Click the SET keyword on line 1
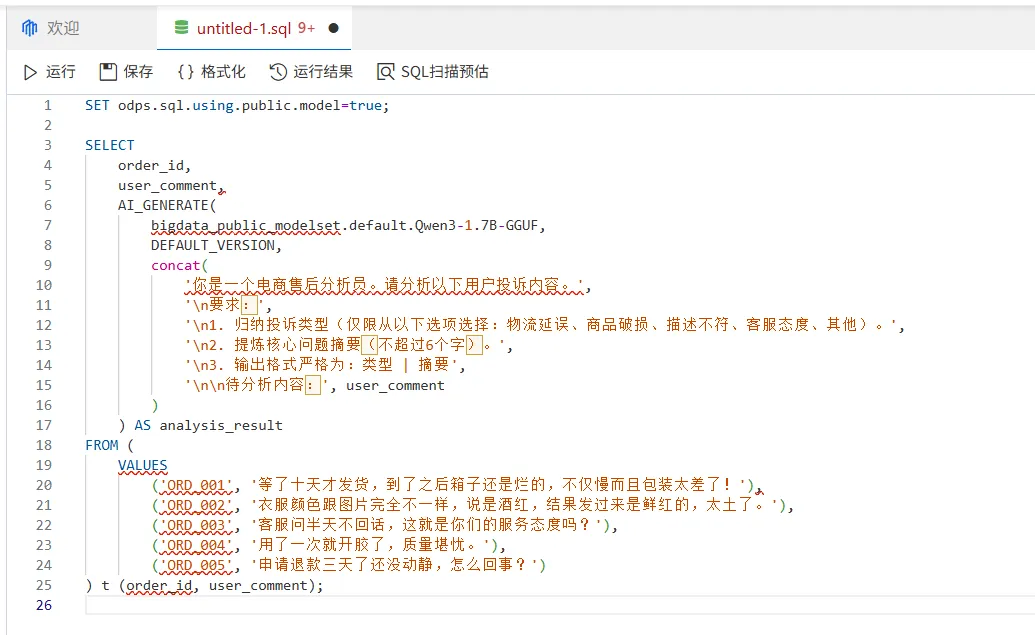Image resolution: width=1035 pixels, height=635 pixels. coord(97,105)
